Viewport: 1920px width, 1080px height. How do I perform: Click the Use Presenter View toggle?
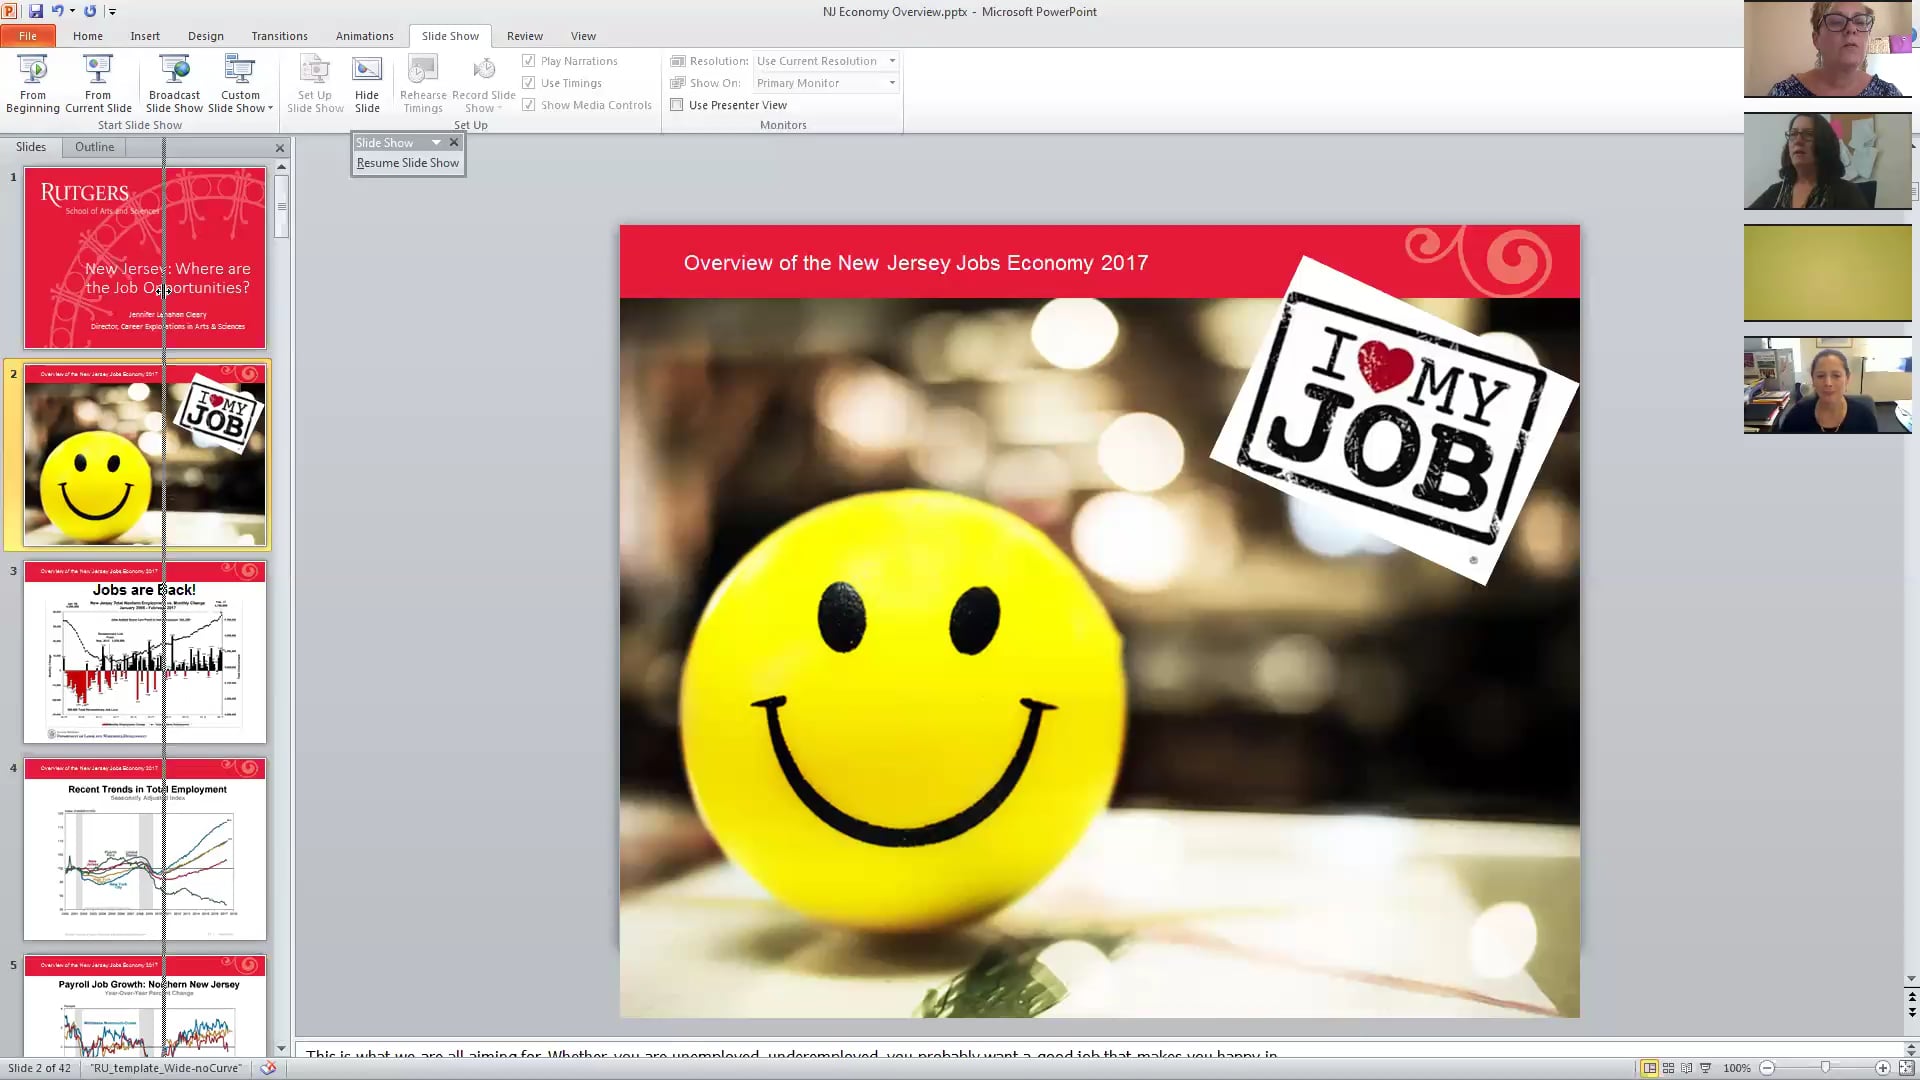pos(679,104)
